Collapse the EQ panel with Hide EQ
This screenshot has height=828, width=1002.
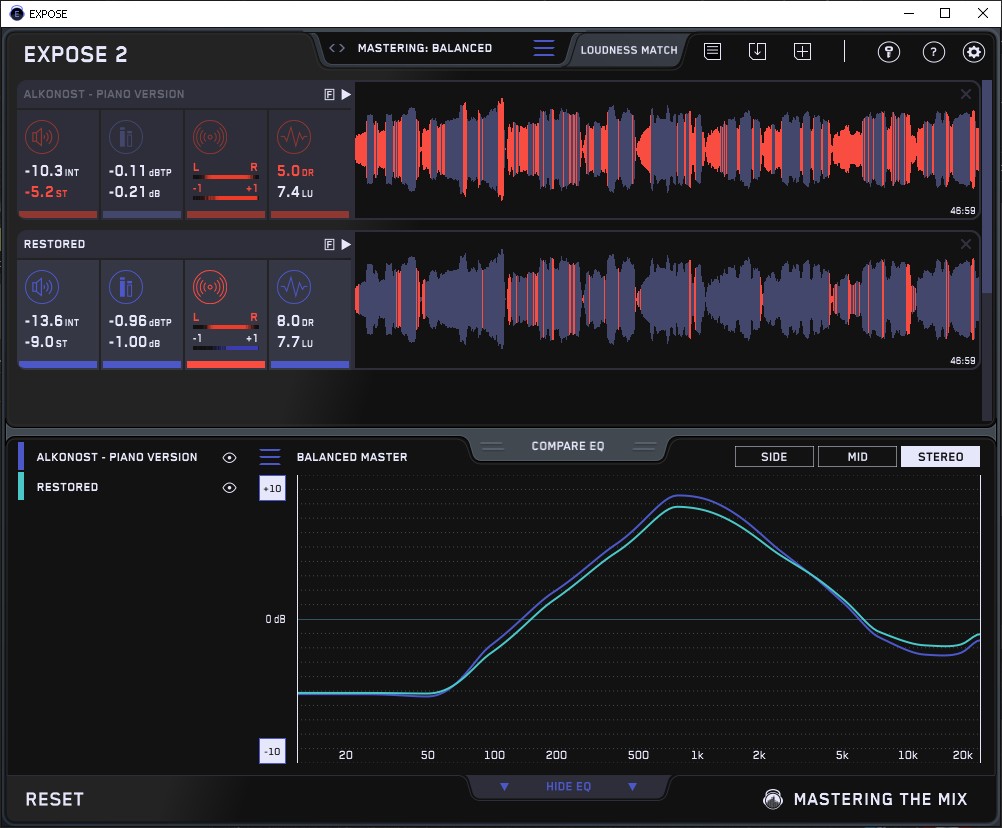568,787
